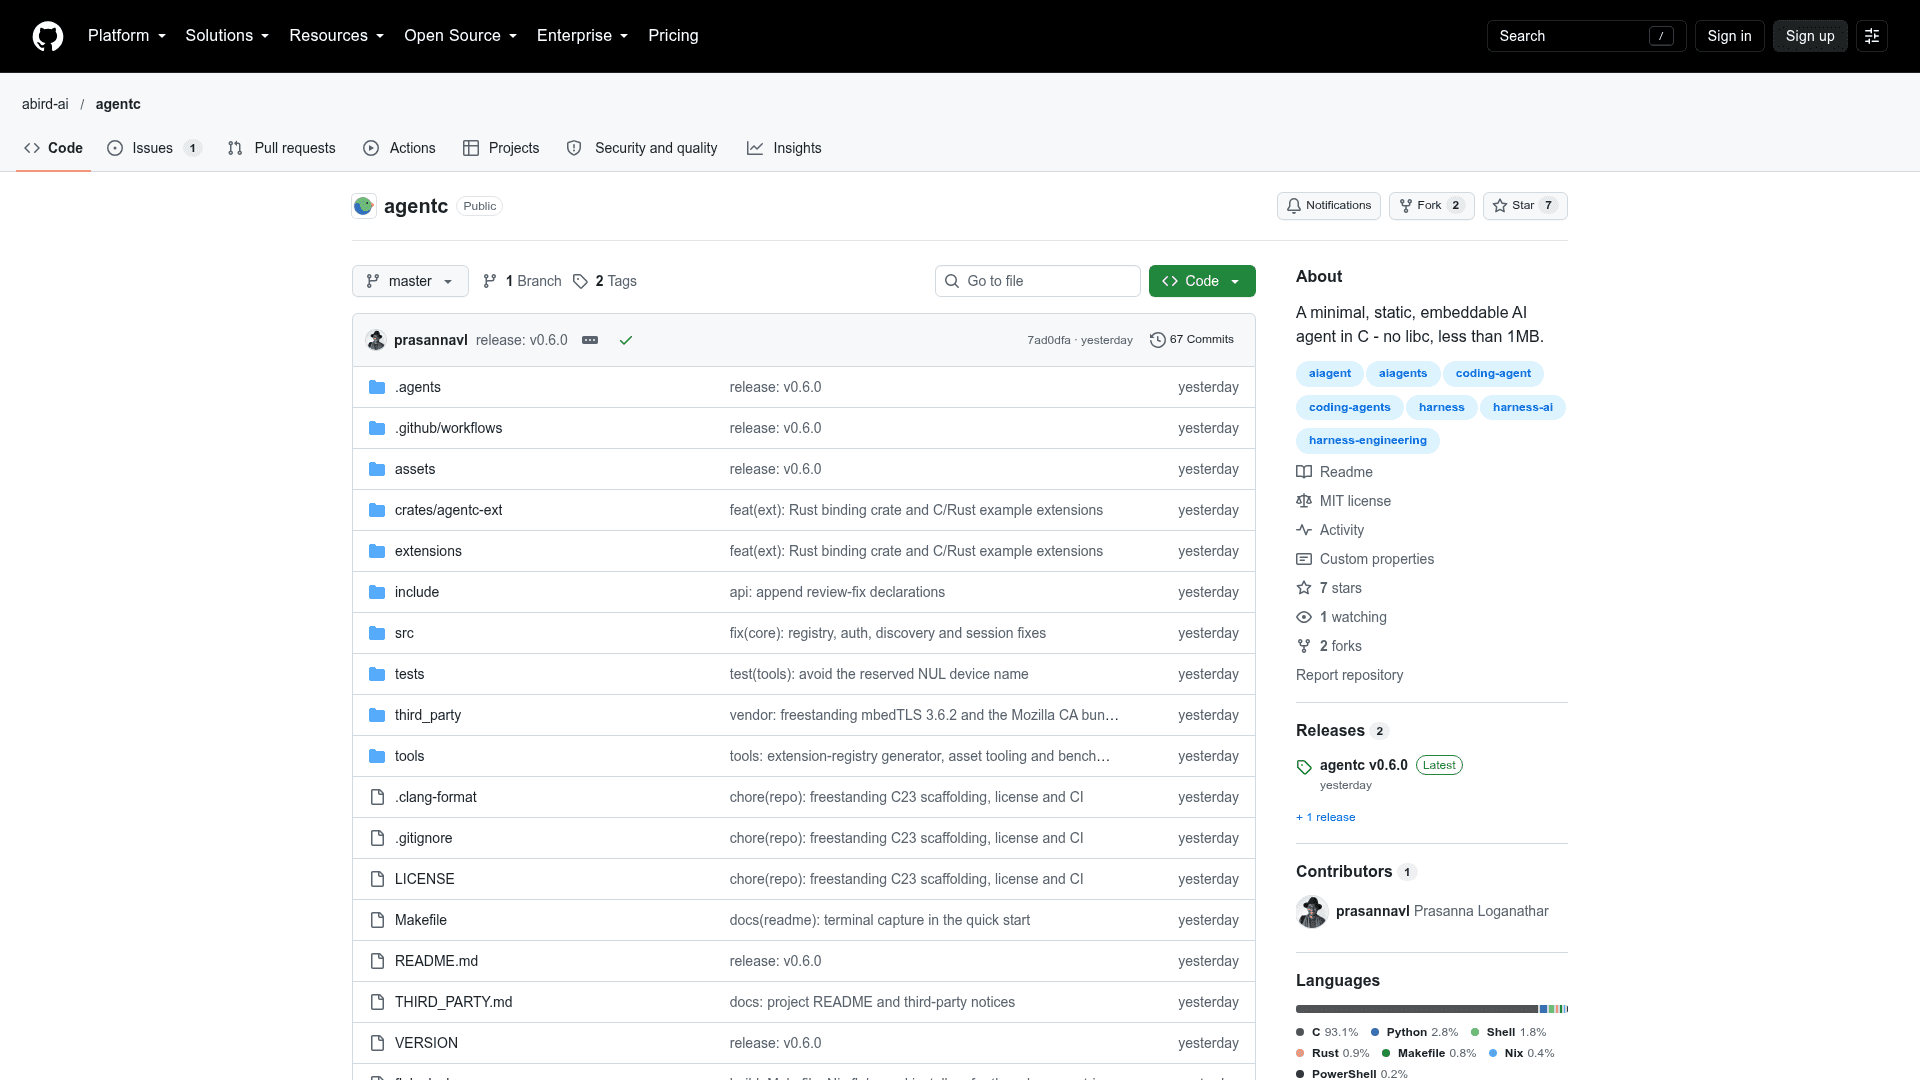Image resolution: width=1920 pixels, height=1080 pixels.
Task: Focus the Go to file search field
Action: coord(1038,281)
